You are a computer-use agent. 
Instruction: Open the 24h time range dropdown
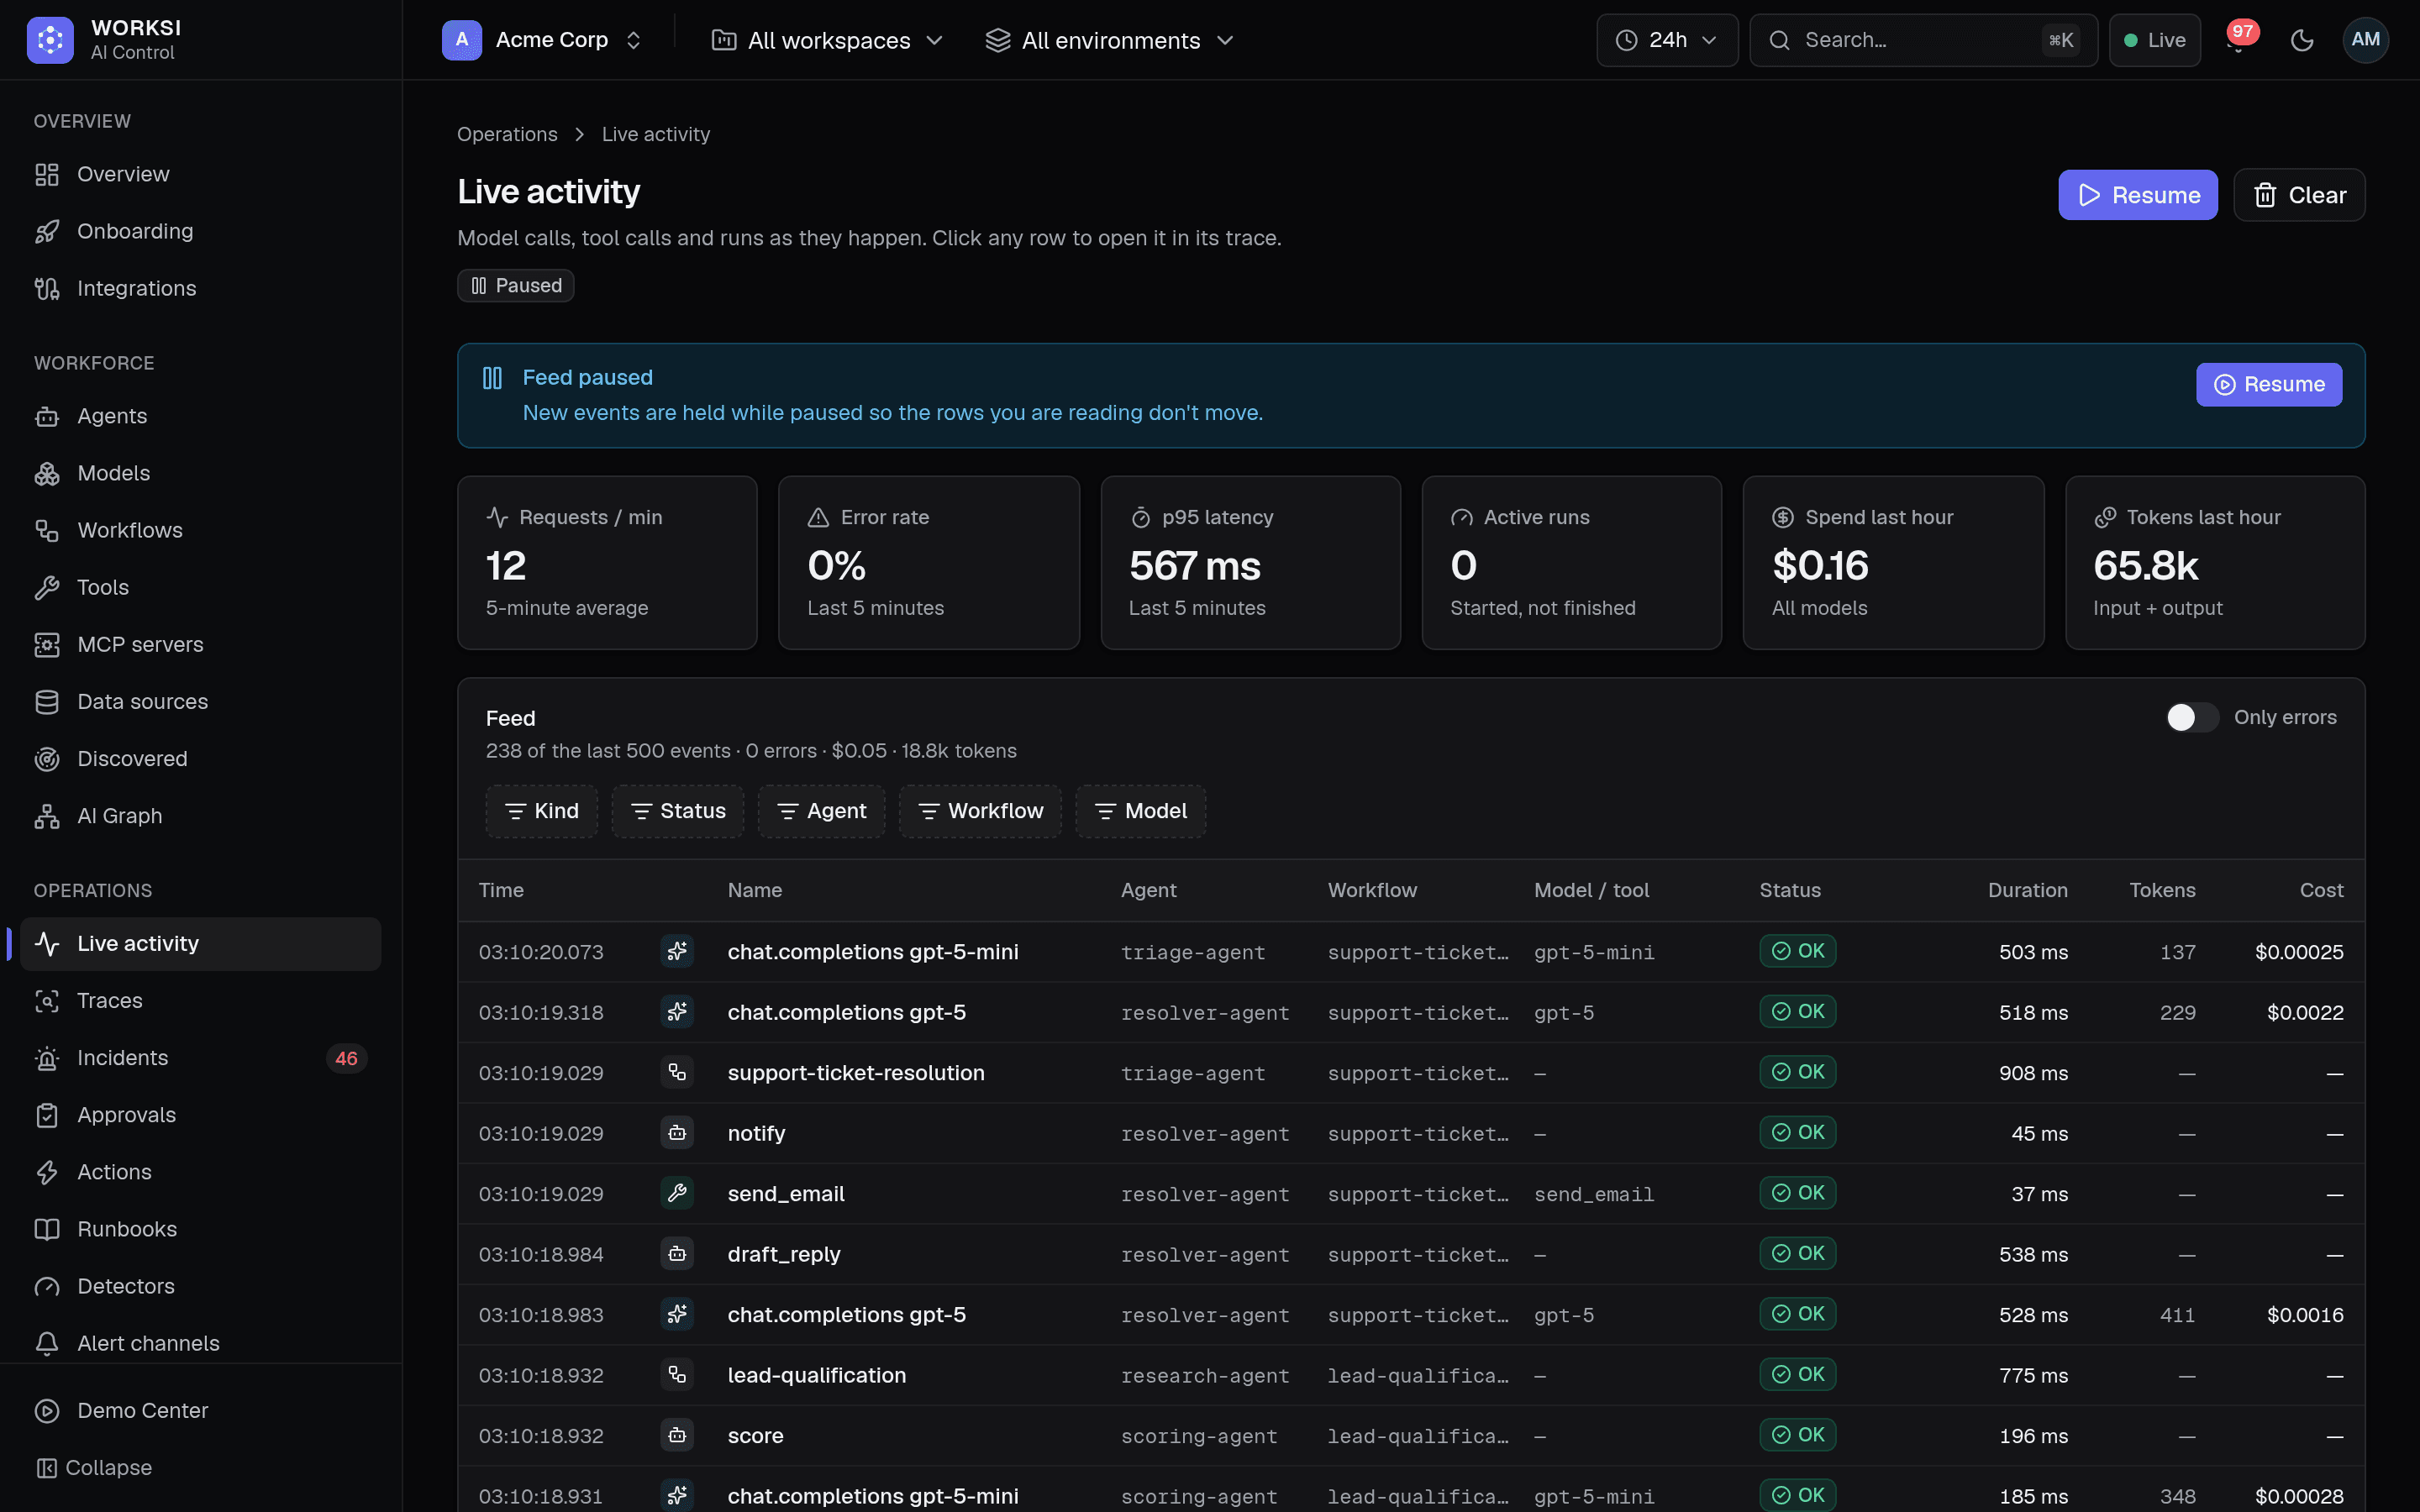pyautogui.click(x=1667, y=40)
